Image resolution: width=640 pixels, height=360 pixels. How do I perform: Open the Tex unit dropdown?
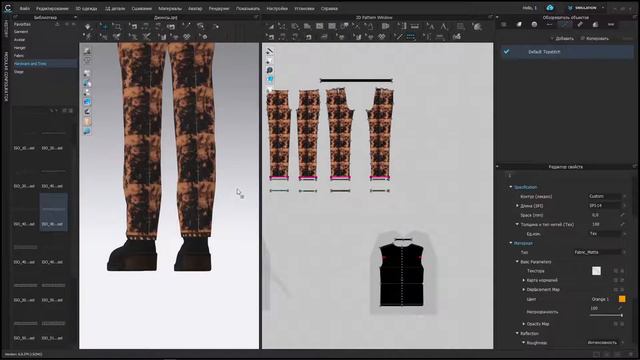(x=607, y=234)
